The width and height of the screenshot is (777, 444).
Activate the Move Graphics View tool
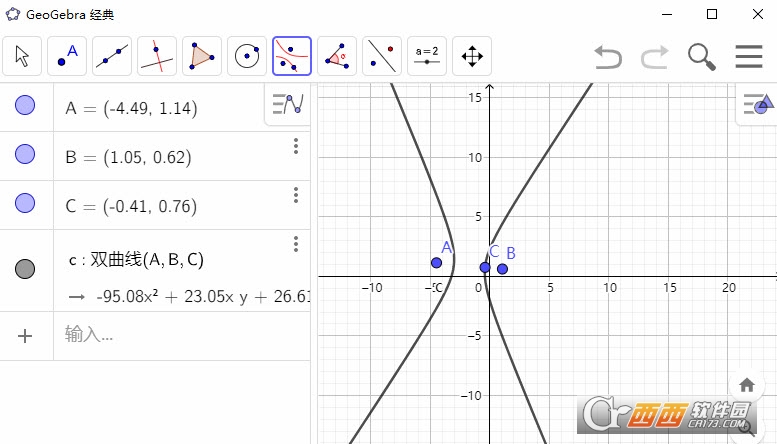point(472,56)
